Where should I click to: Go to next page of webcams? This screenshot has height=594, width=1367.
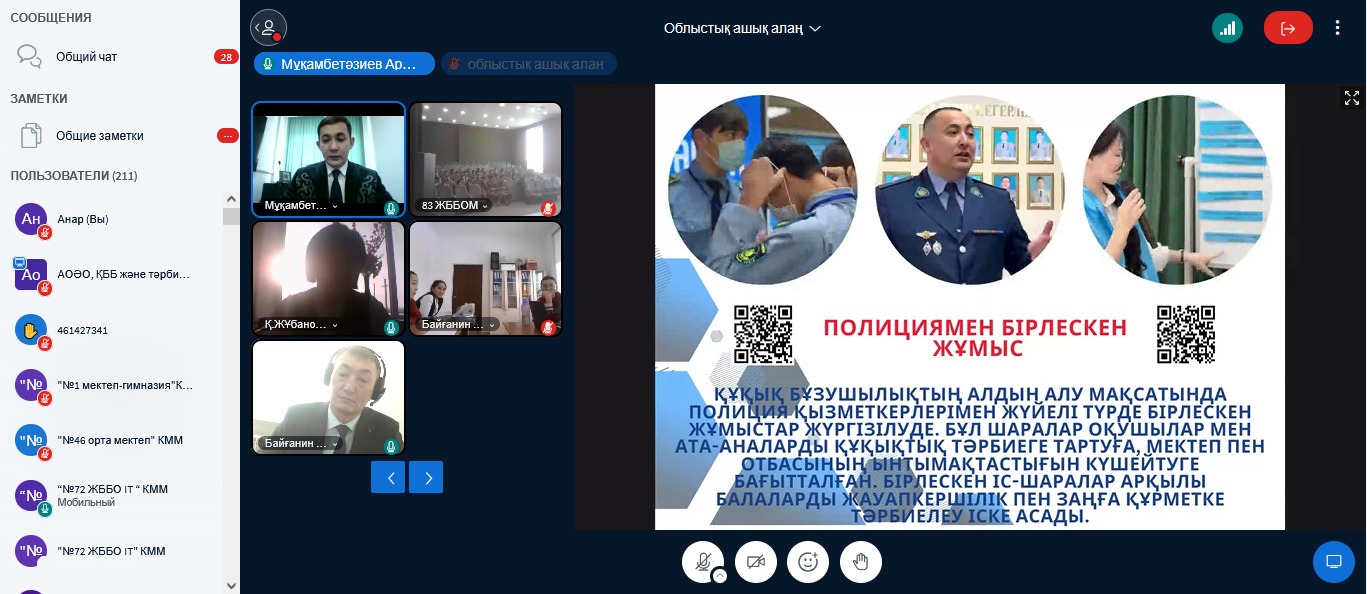point(427,478)
